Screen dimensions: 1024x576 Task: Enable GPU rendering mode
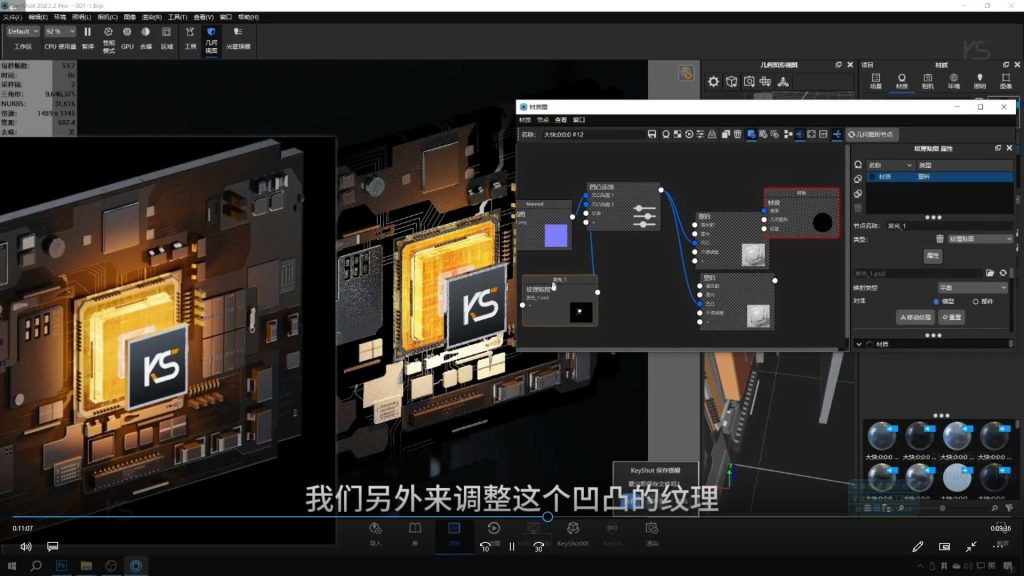(127, 38)
